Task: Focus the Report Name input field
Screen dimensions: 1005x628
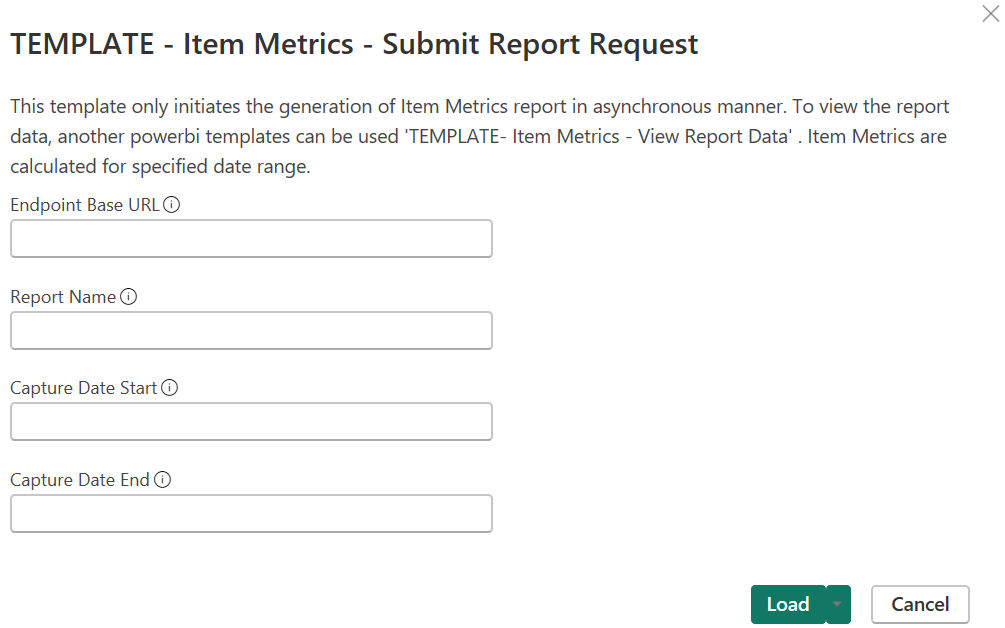Action: pos(251,331)
